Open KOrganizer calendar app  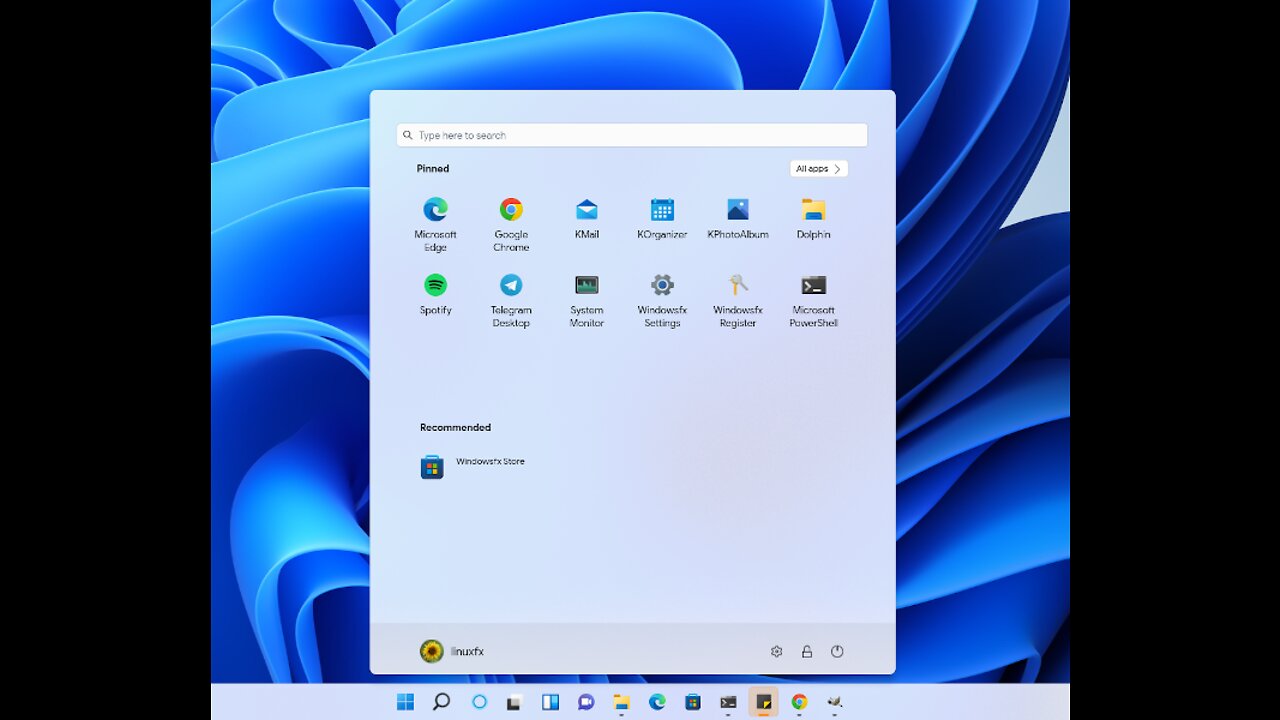click(x=662, y=218)
